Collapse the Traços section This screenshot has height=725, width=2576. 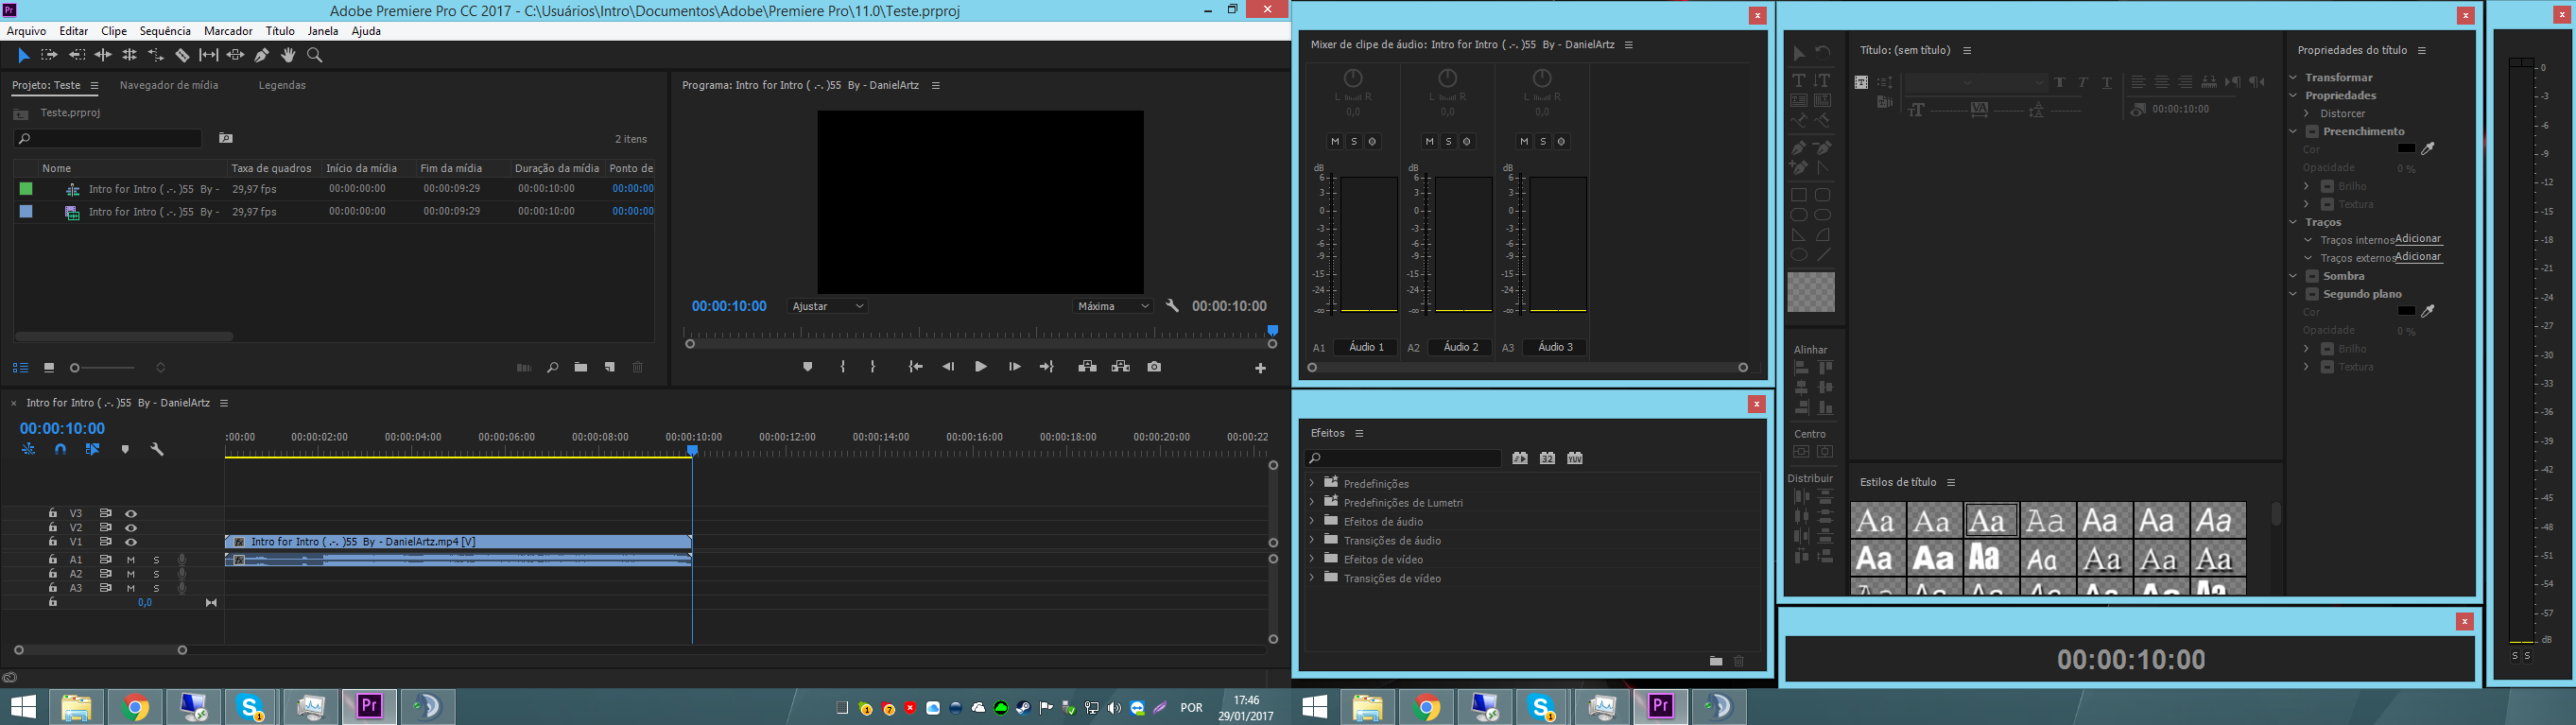[2293, 222]
